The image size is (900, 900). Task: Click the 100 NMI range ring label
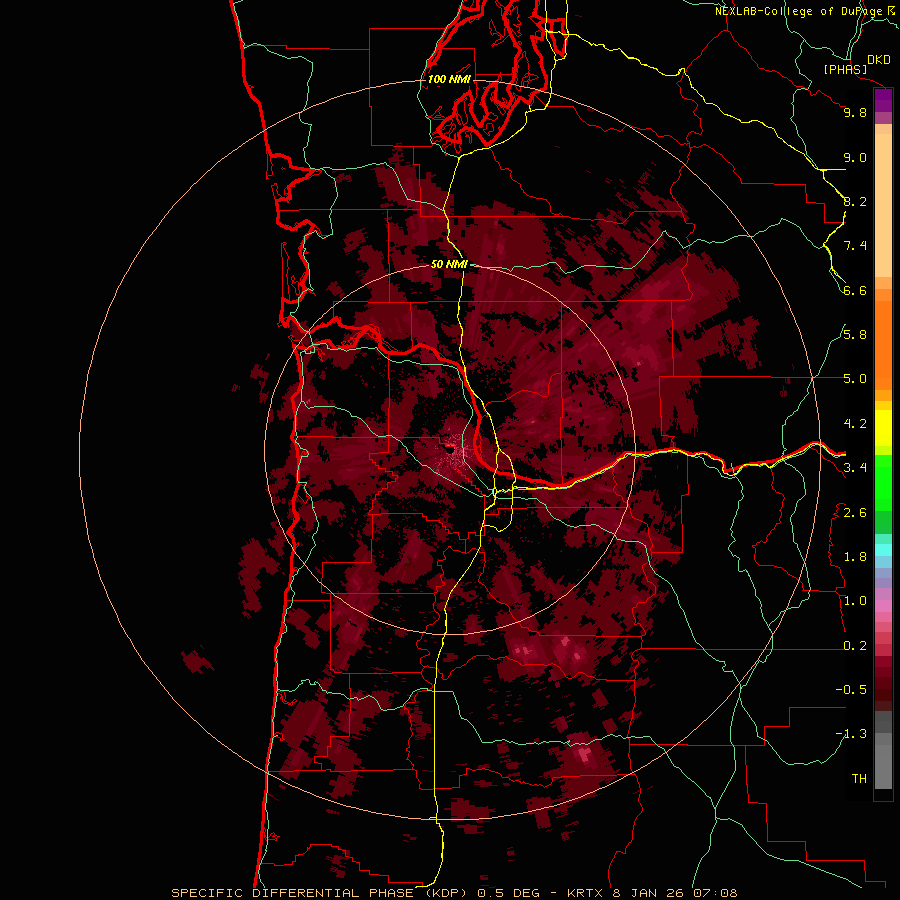(x=449, y=79)
